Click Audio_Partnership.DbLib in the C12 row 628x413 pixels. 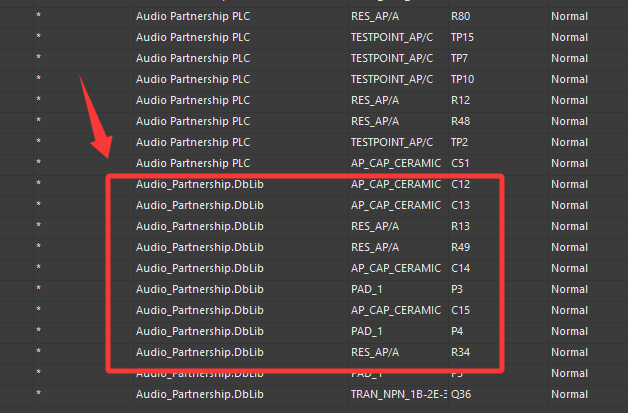click(x=199, y=184)
